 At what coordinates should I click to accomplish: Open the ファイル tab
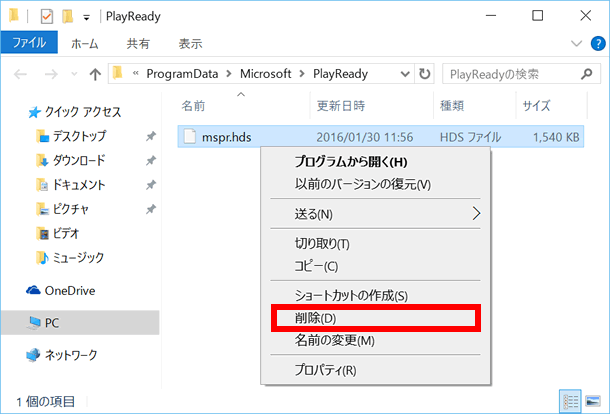29,42
